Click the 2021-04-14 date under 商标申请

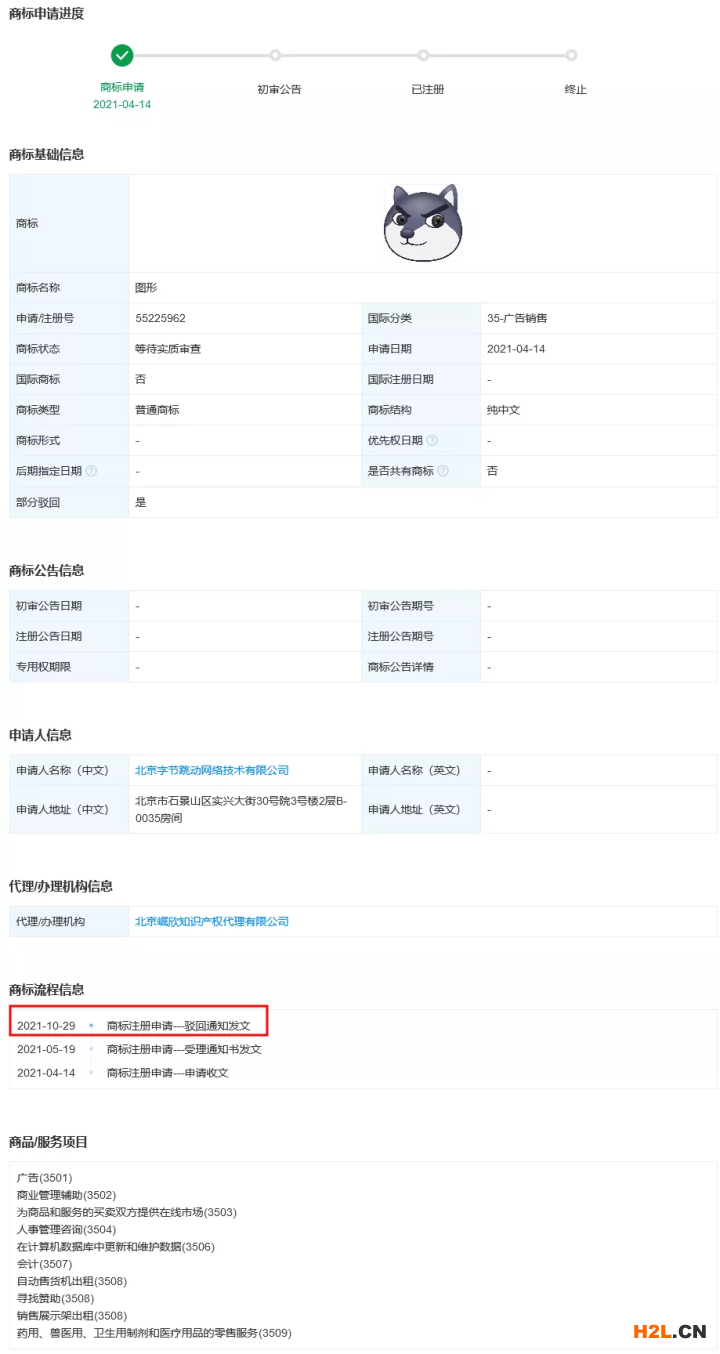[x=122, y=104]
